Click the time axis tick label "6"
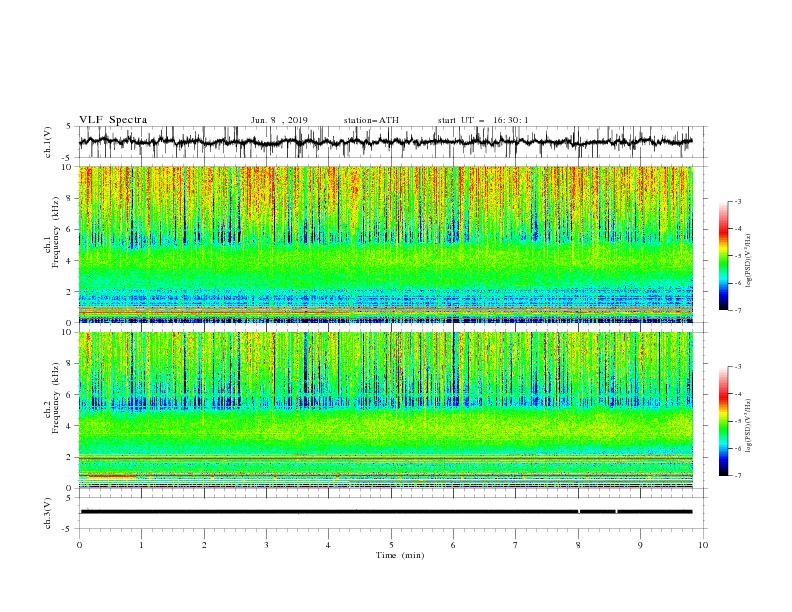This screenshot has height=612, width=792. [x=453, y=545]
